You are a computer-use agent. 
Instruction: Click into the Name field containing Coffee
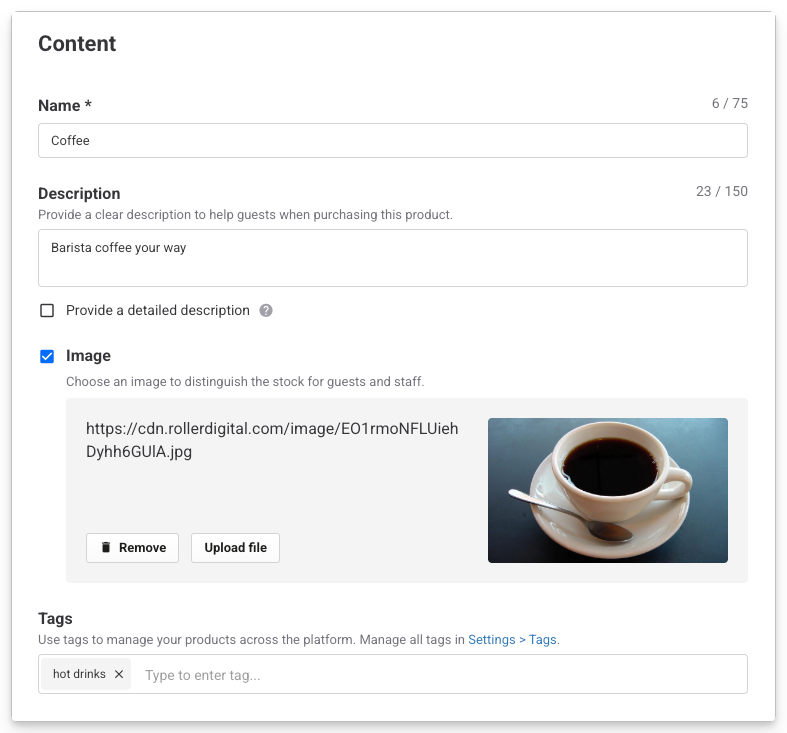392,141
